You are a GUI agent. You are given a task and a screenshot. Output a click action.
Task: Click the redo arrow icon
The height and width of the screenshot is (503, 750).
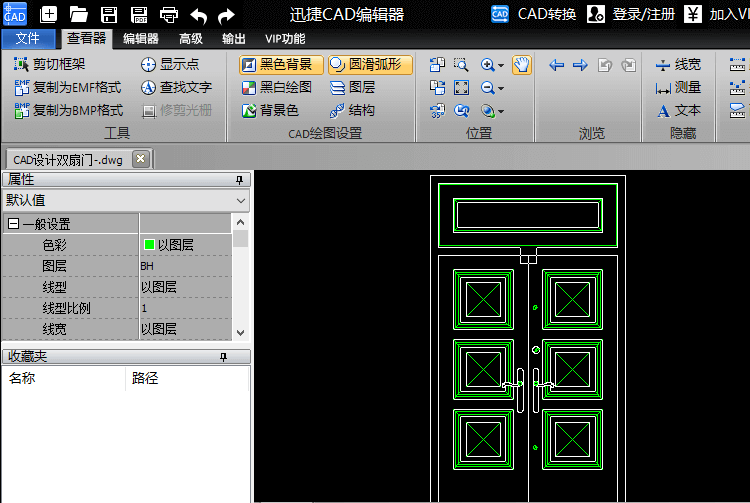click(226, 15)
